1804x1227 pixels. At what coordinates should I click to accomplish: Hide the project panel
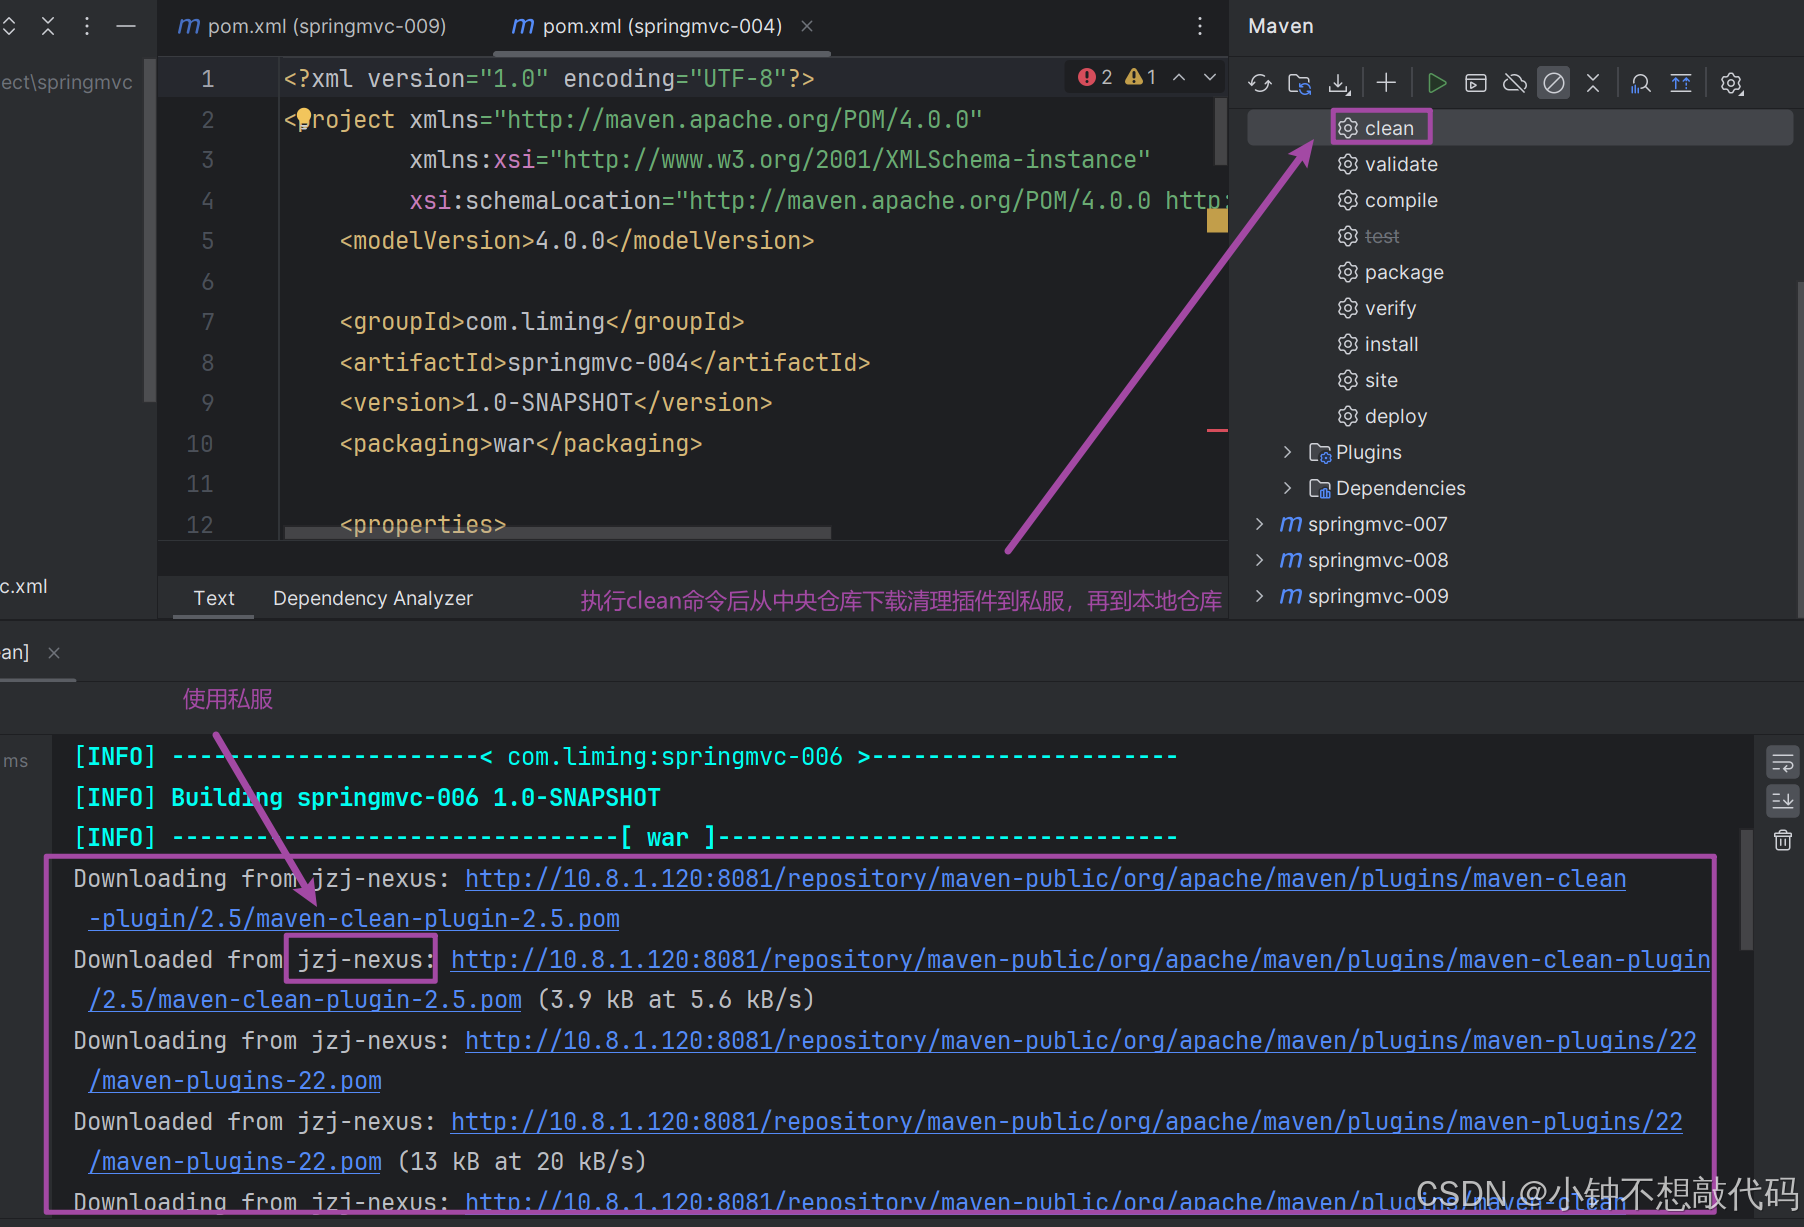[126, 26]
